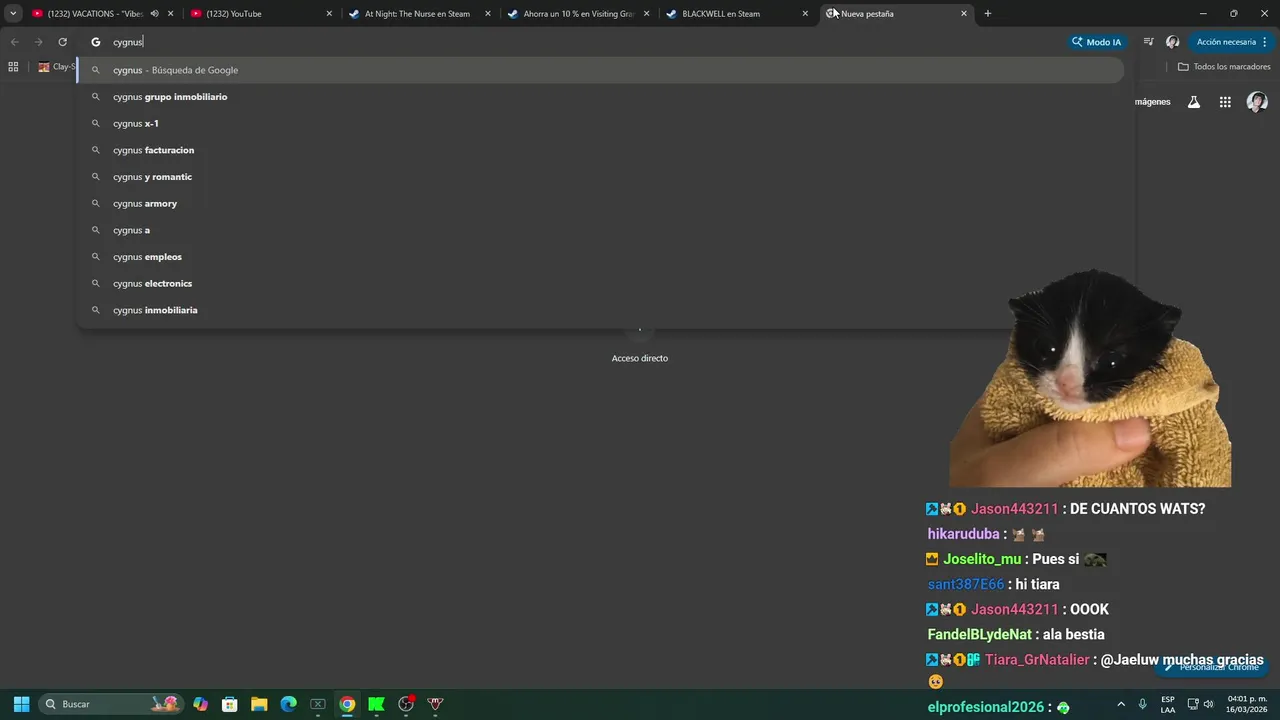
Task: Select suggestion cygnus electronics
Action: [600, 283]
